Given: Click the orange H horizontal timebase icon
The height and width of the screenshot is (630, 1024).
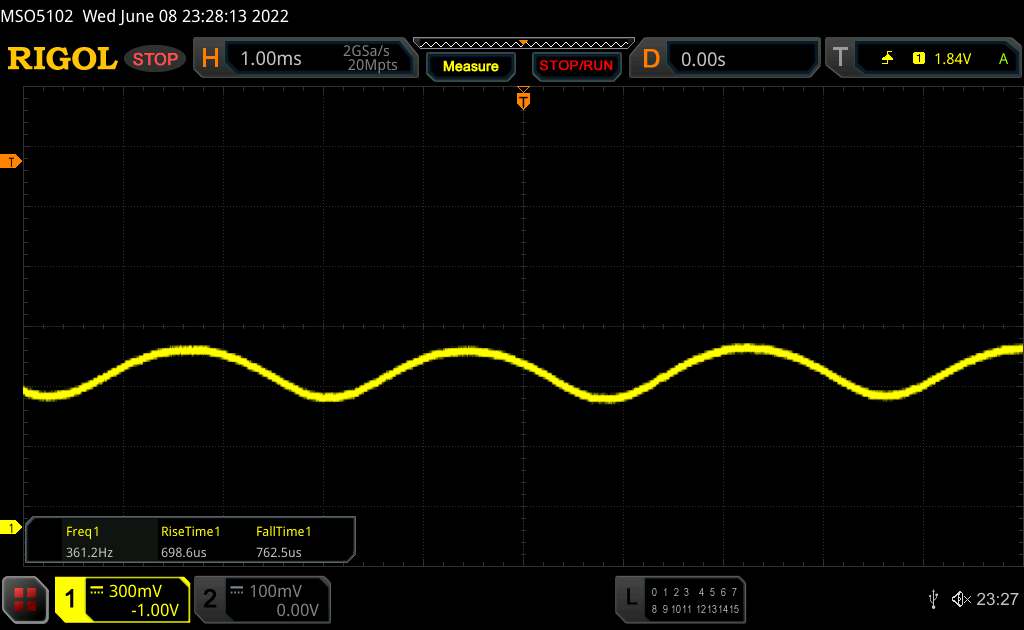Looking at the screenshot, I should [210, 59].
